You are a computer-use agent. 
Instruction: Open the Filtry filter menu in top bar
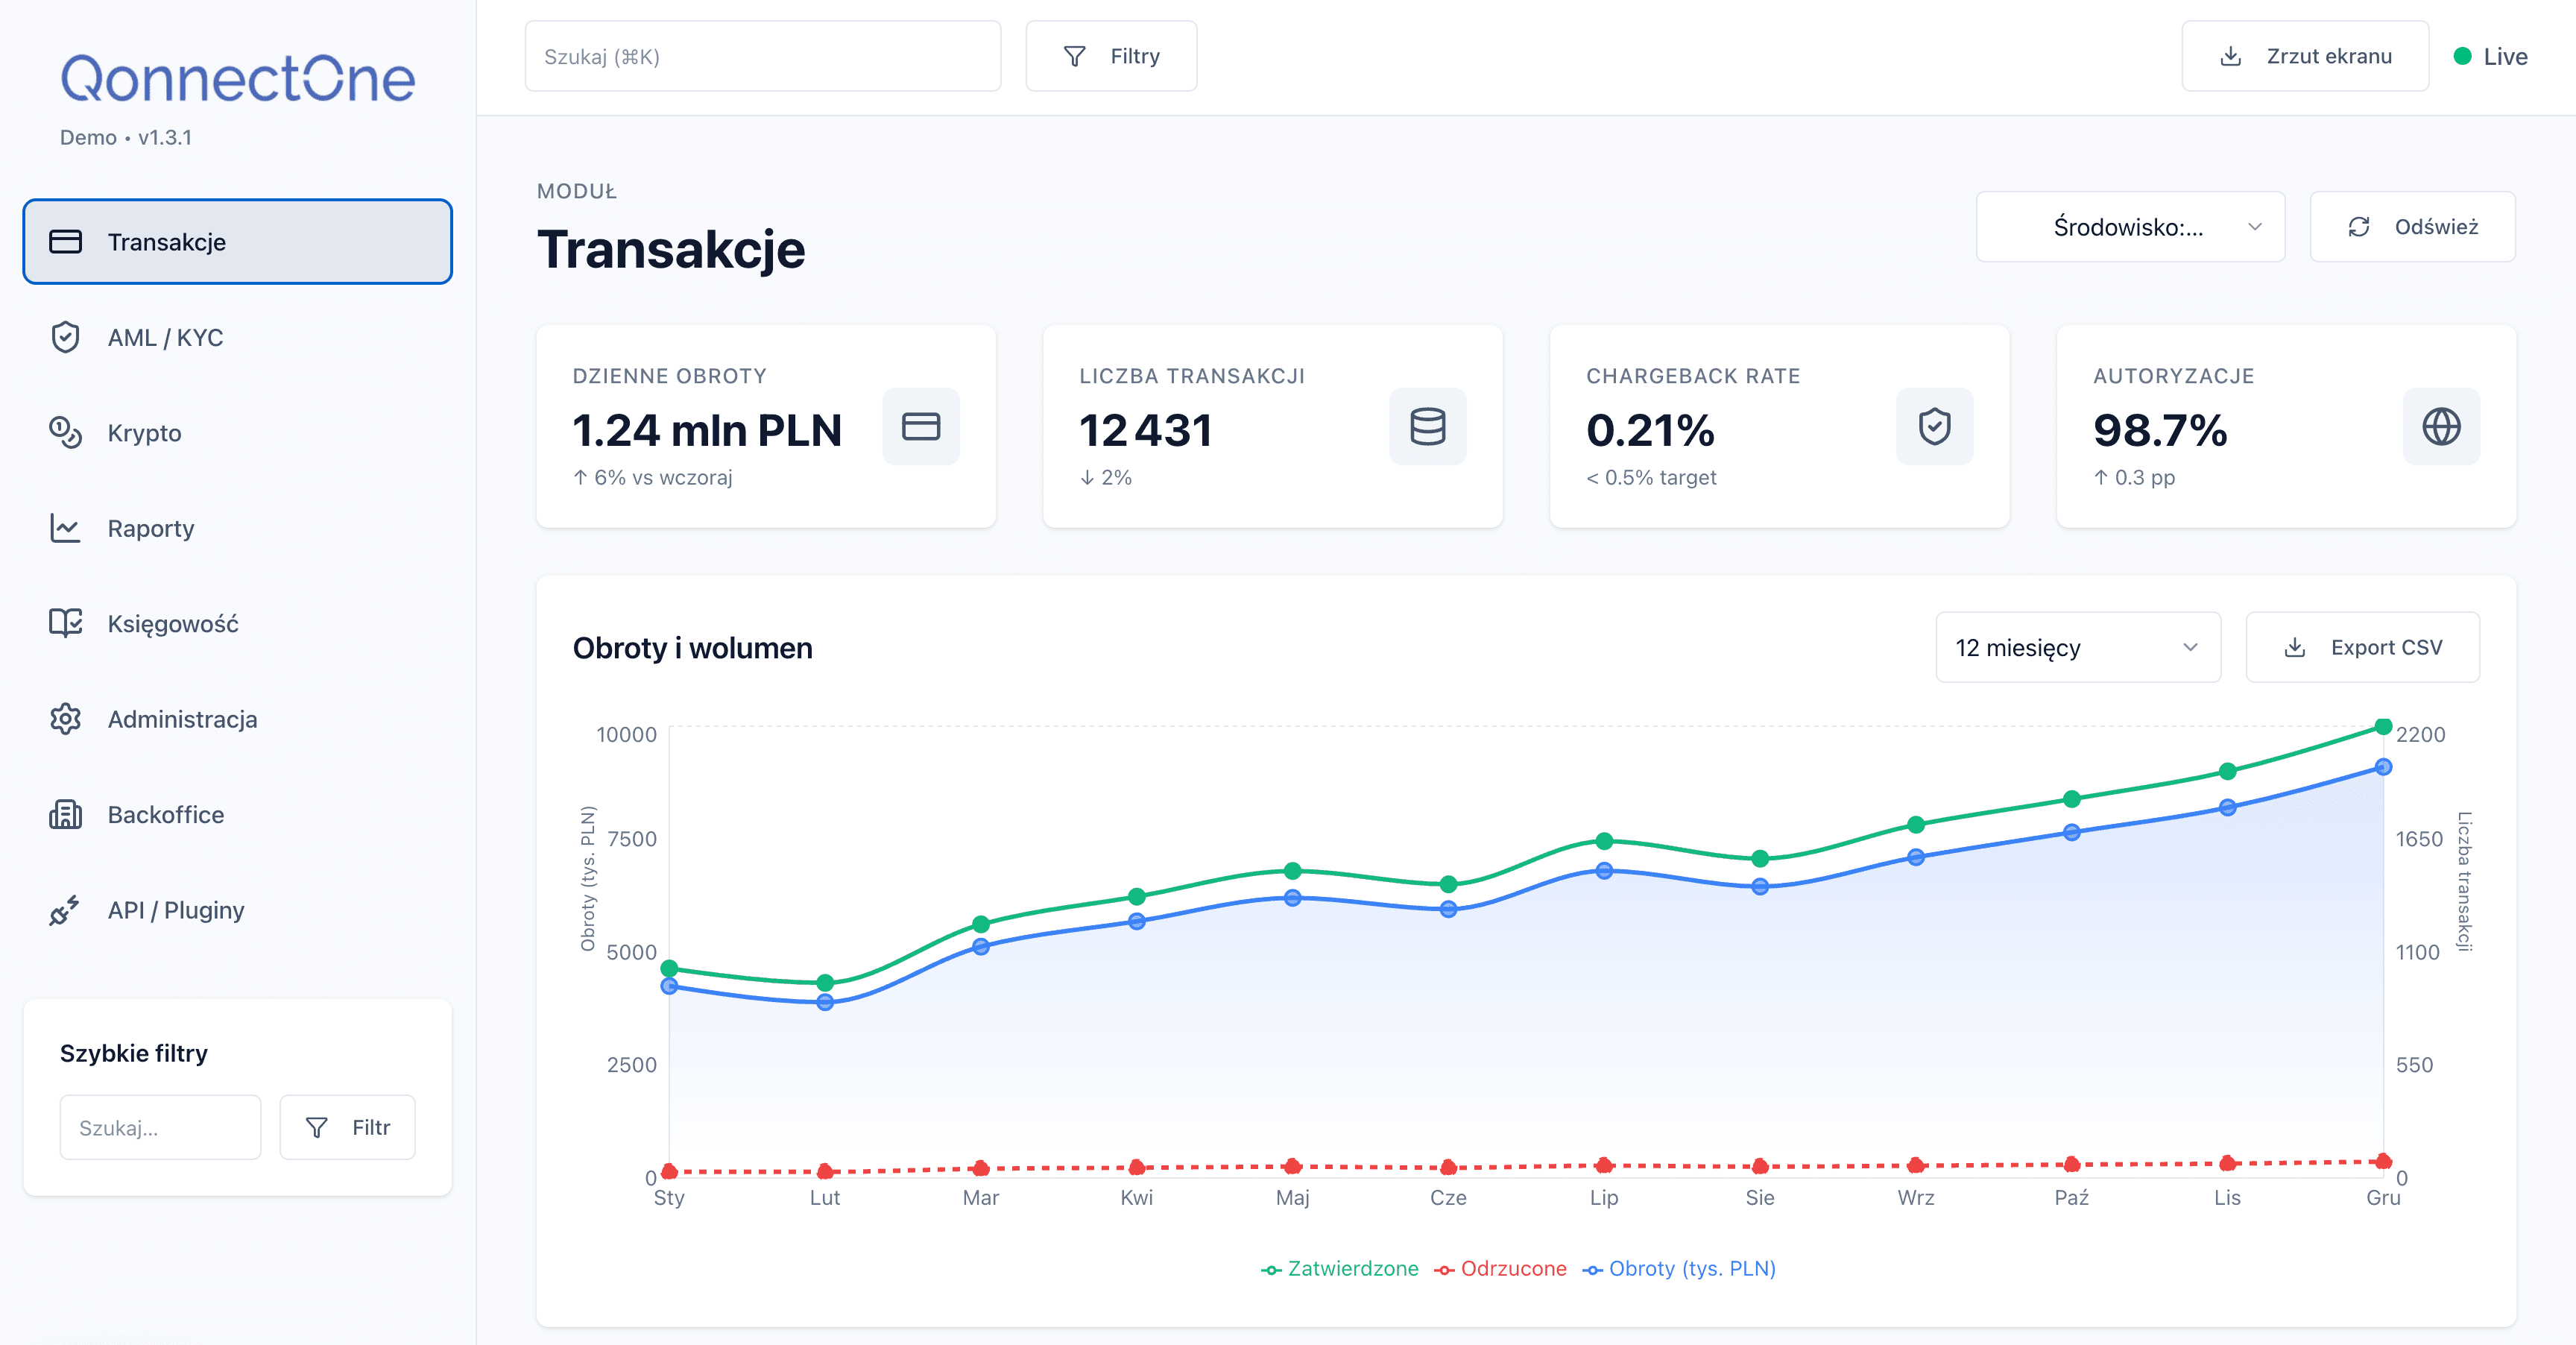click(x=1111, y=56)
